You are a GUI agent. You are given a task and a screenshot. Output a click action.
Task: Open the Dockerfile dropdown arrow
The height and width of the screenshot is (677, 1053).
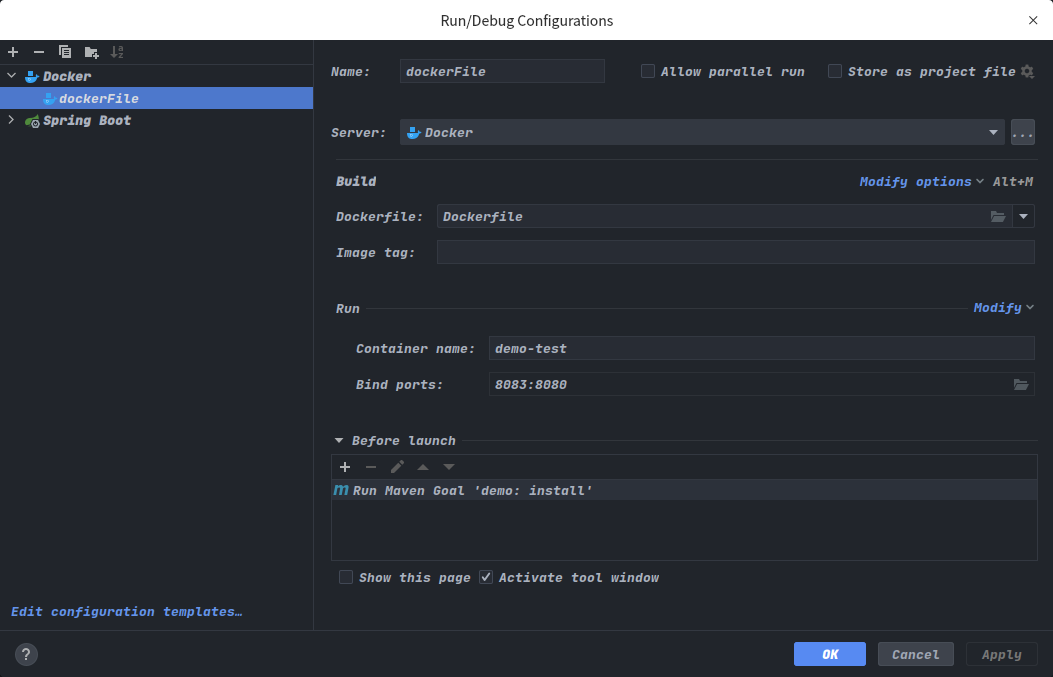coord(1023,216)
